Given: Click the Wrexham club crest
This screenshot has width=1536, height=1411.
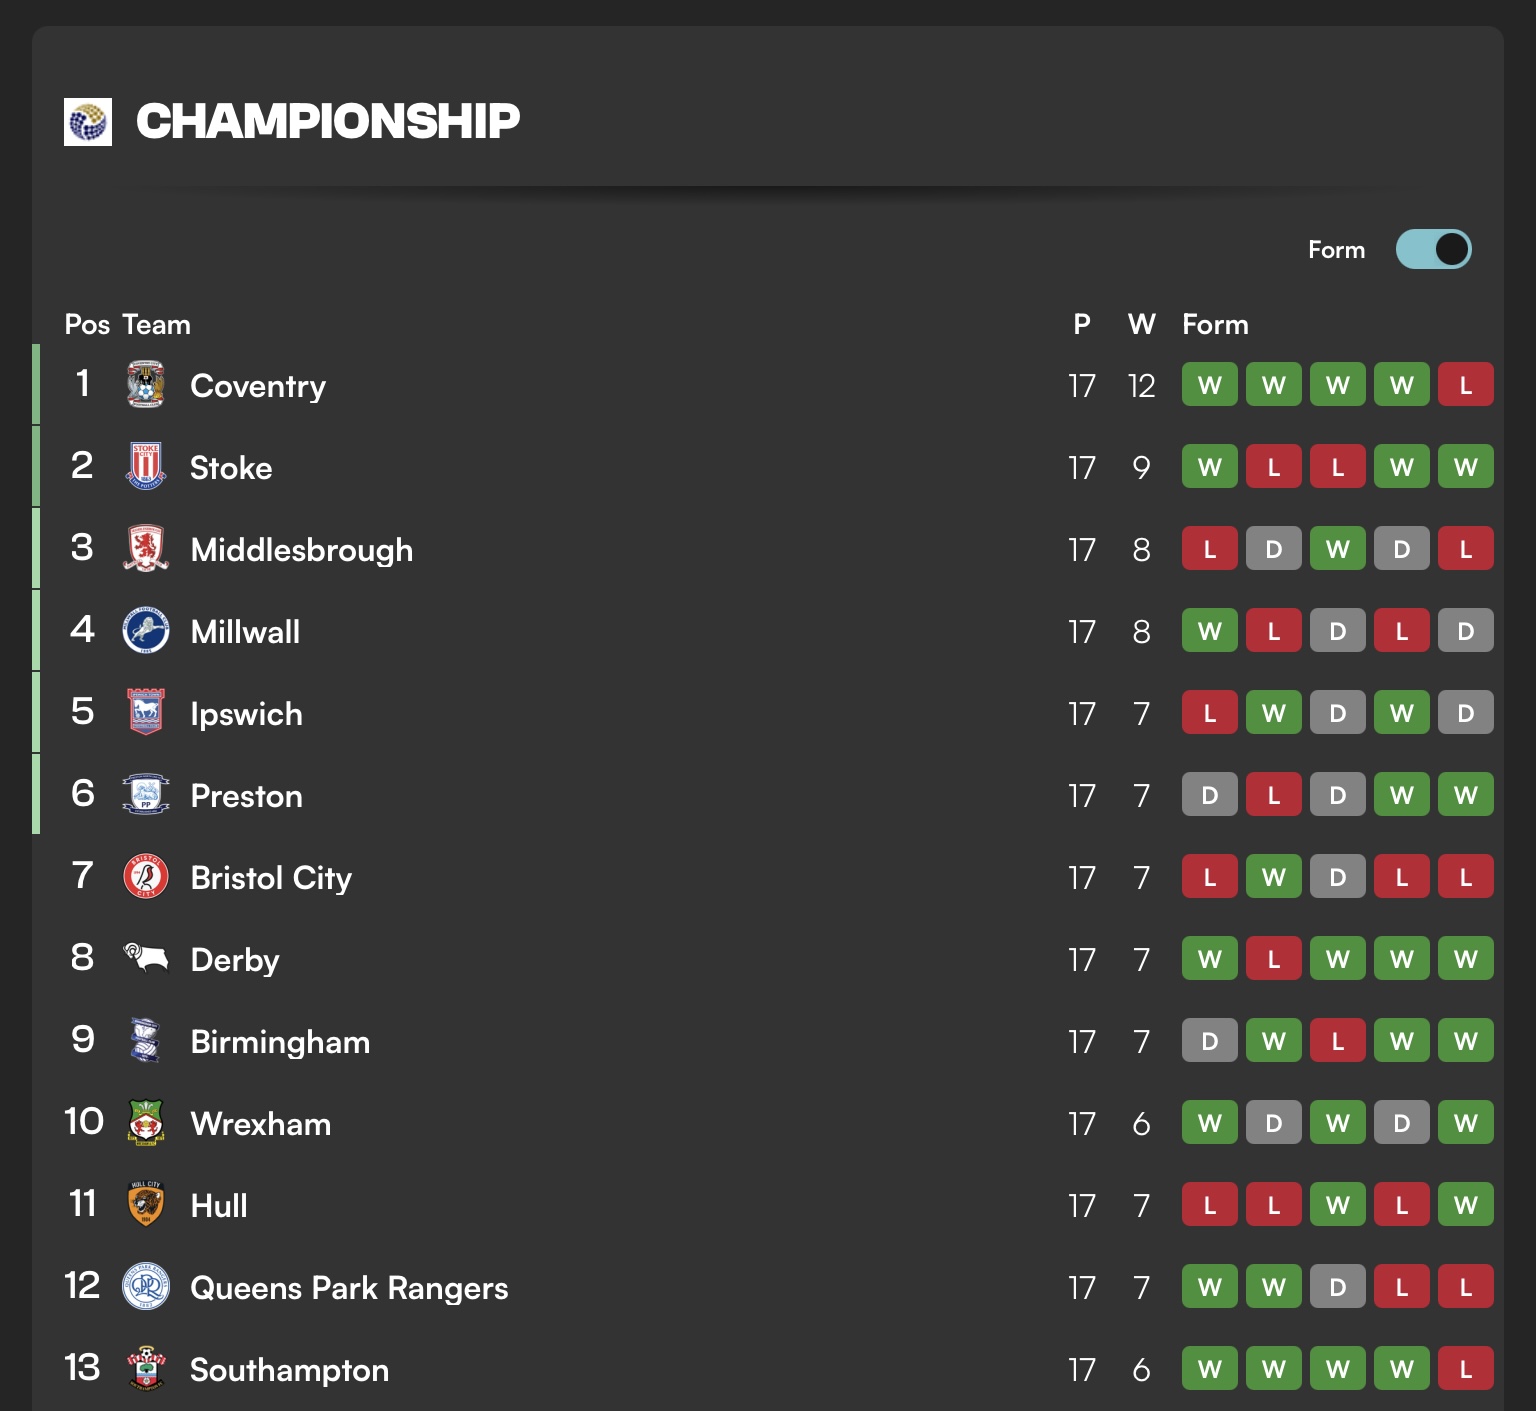Looking at the screenshot, I should click(x=146, y=1123).
